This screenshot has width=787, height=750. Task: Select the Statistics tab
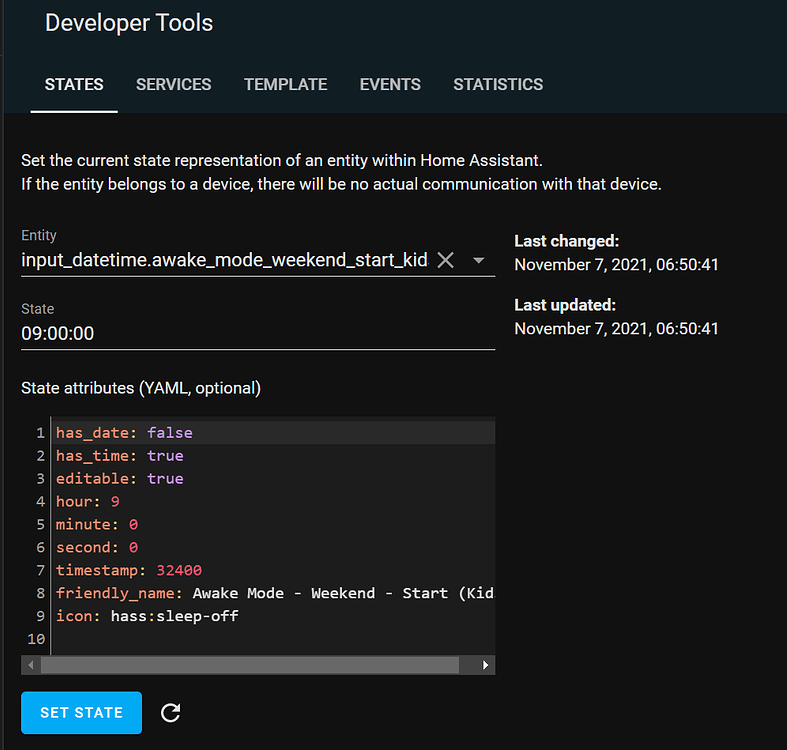coord(498,84)
